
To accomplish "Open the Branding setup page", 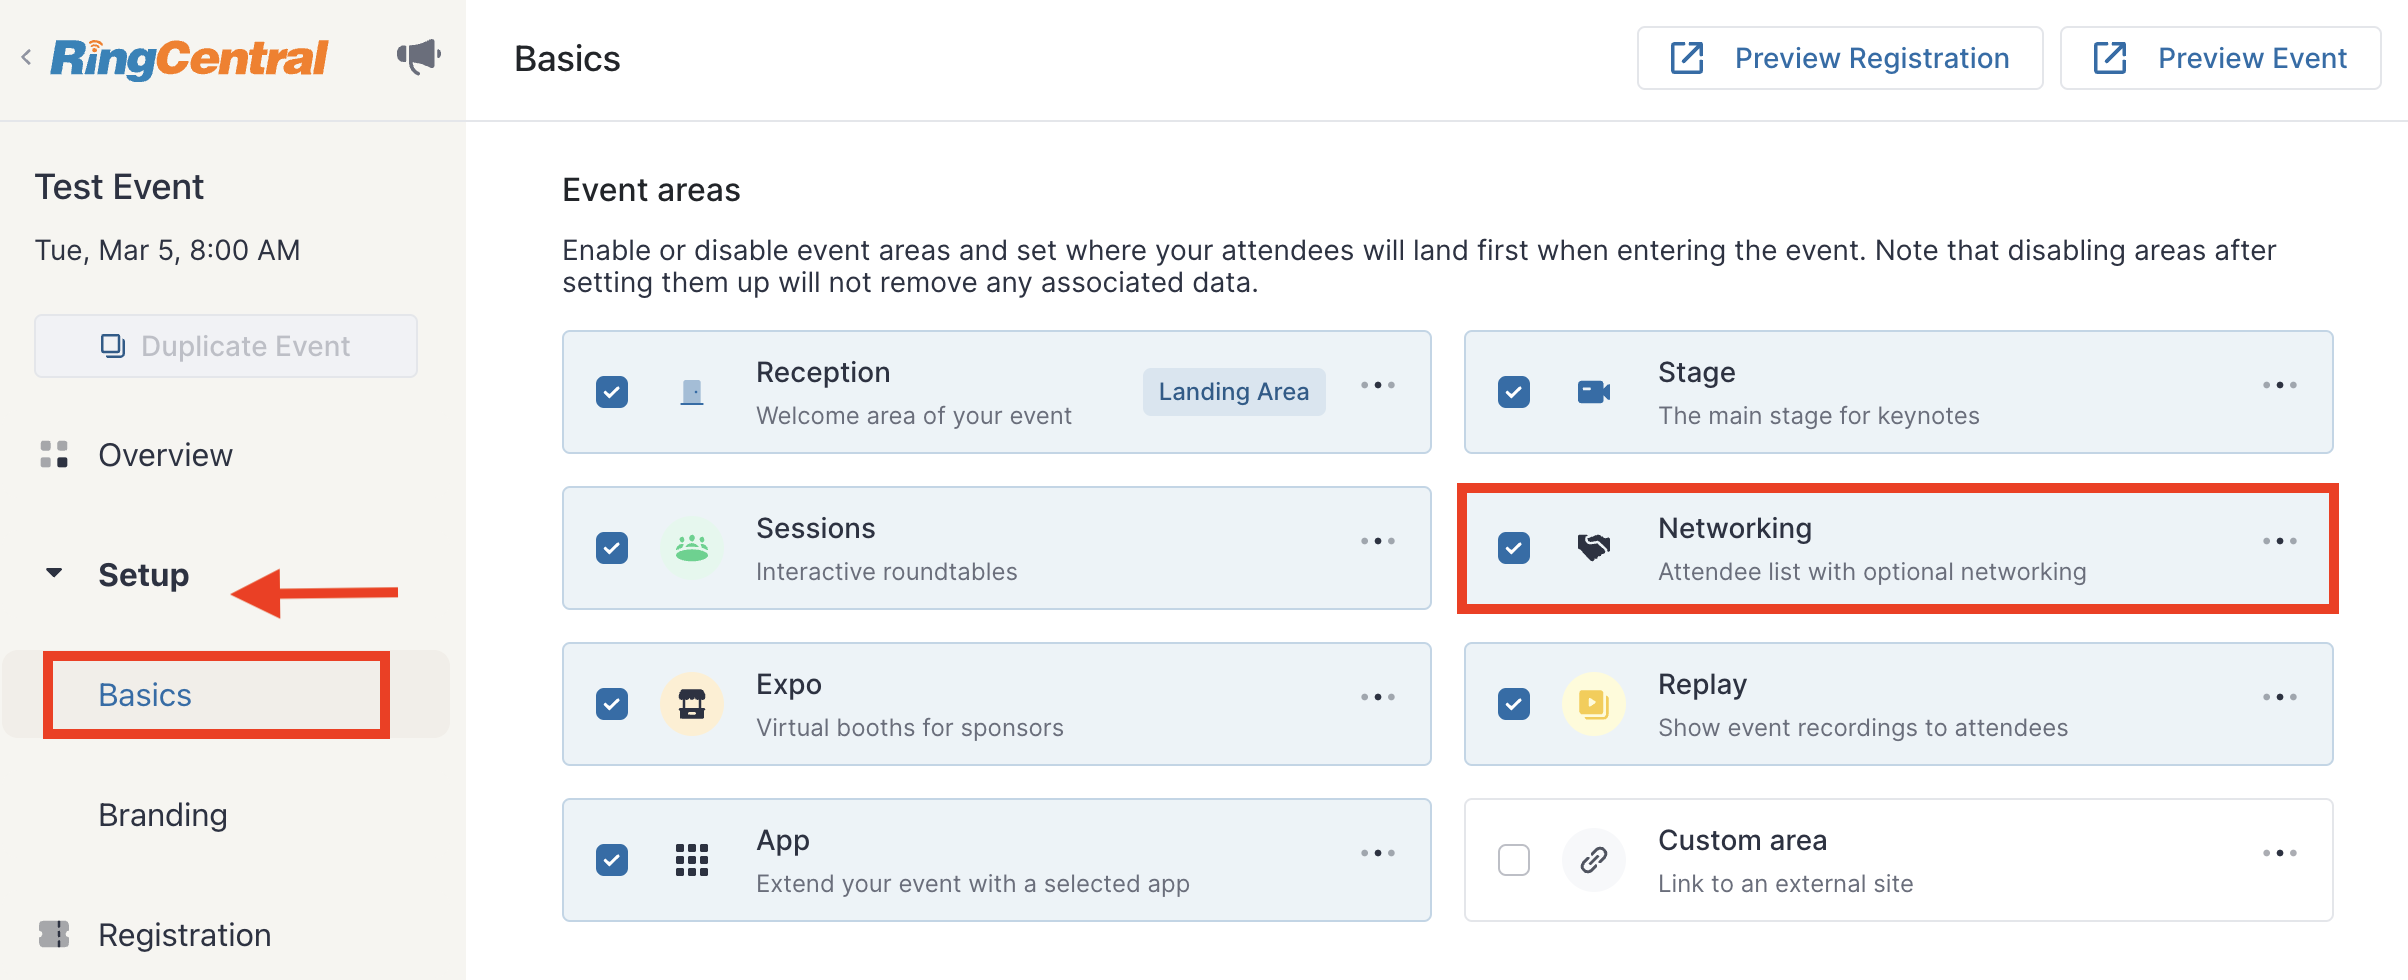I will pyautogui.click(x=163, y=815).
